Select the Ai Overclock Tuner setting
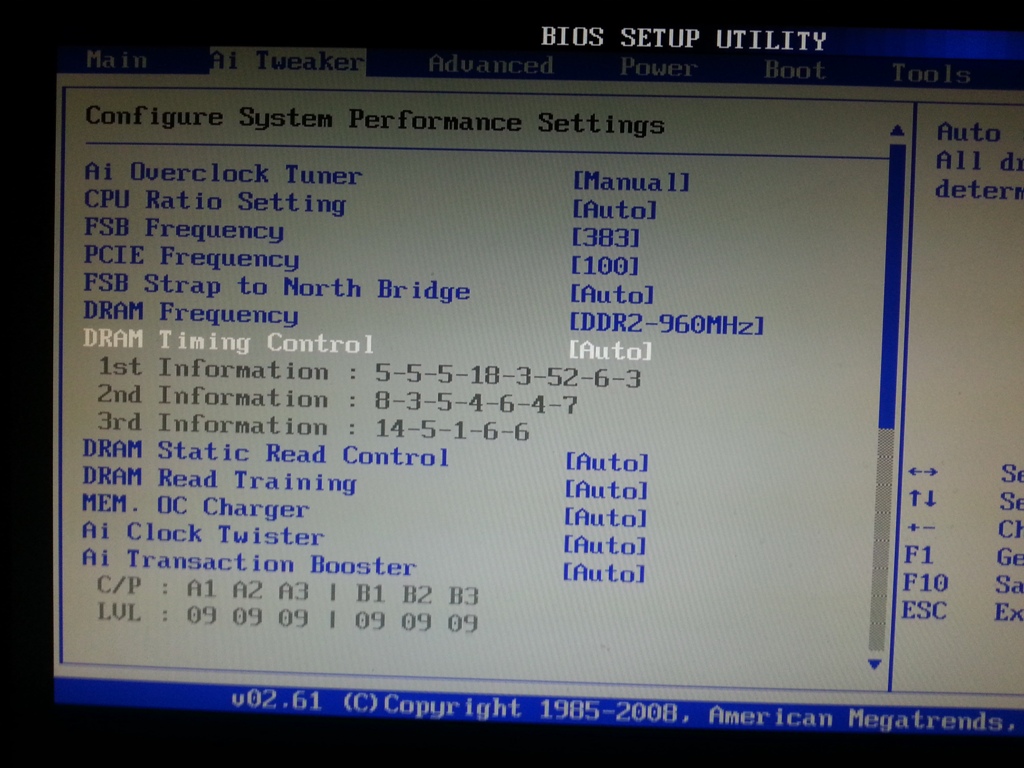 [223, 173]
